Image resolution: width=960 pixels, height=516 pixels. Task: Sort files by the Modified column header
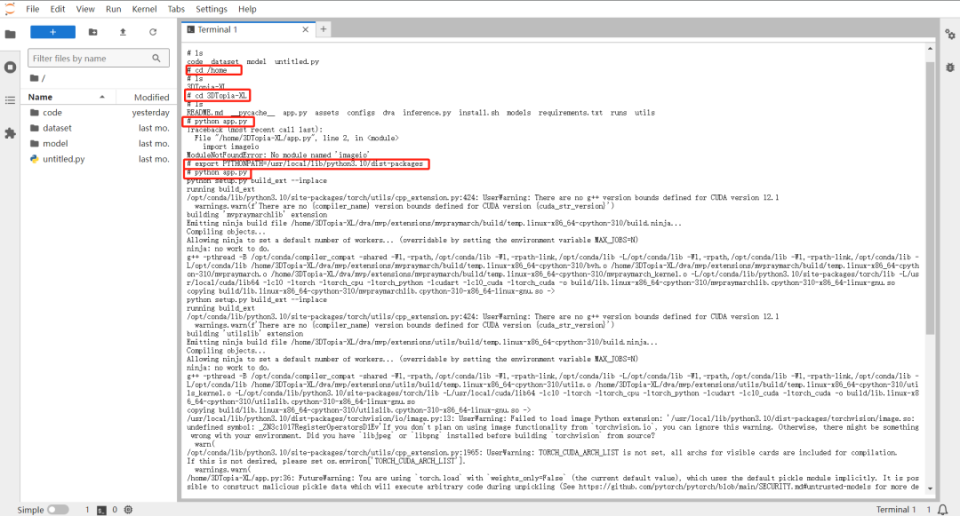(x=151, y=97)
